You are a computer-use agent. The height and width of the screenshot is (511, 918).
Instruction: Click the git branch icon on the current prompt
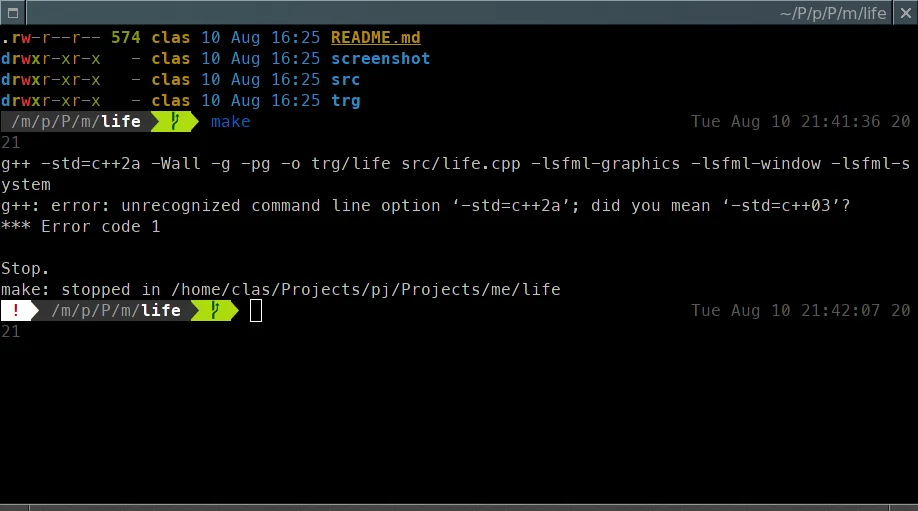coord(216,311)
